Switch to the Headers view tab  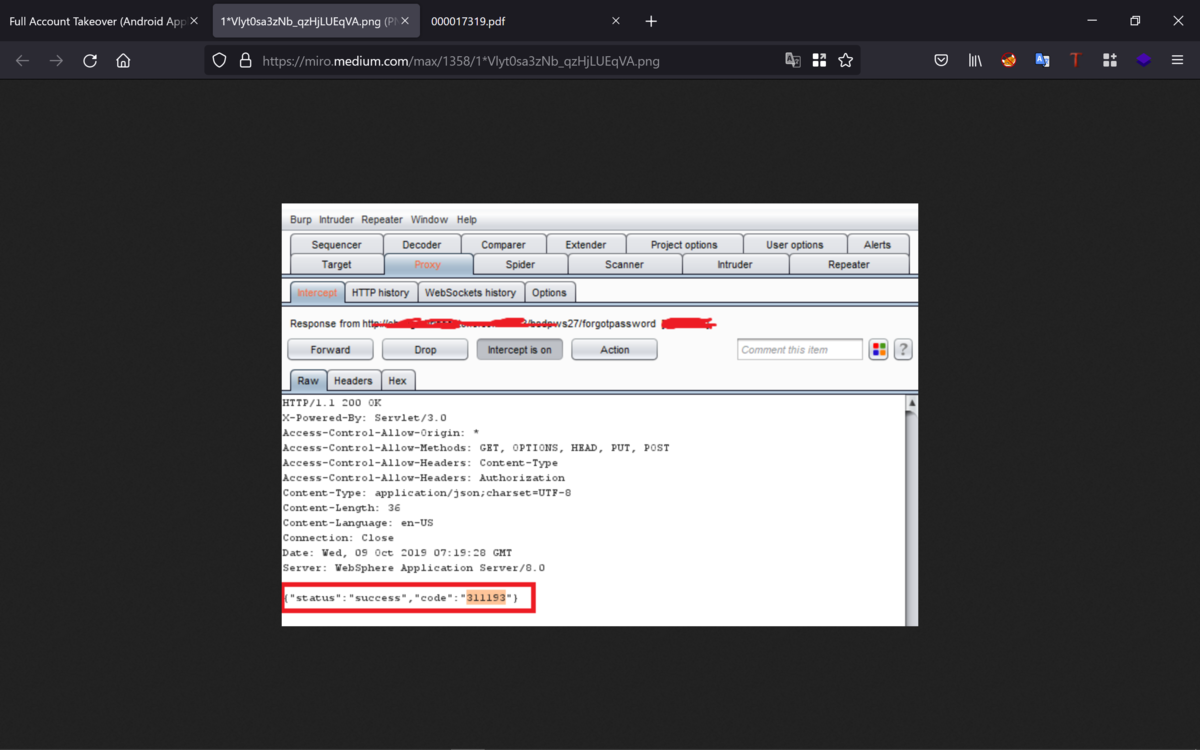click(x=353, y=381)
